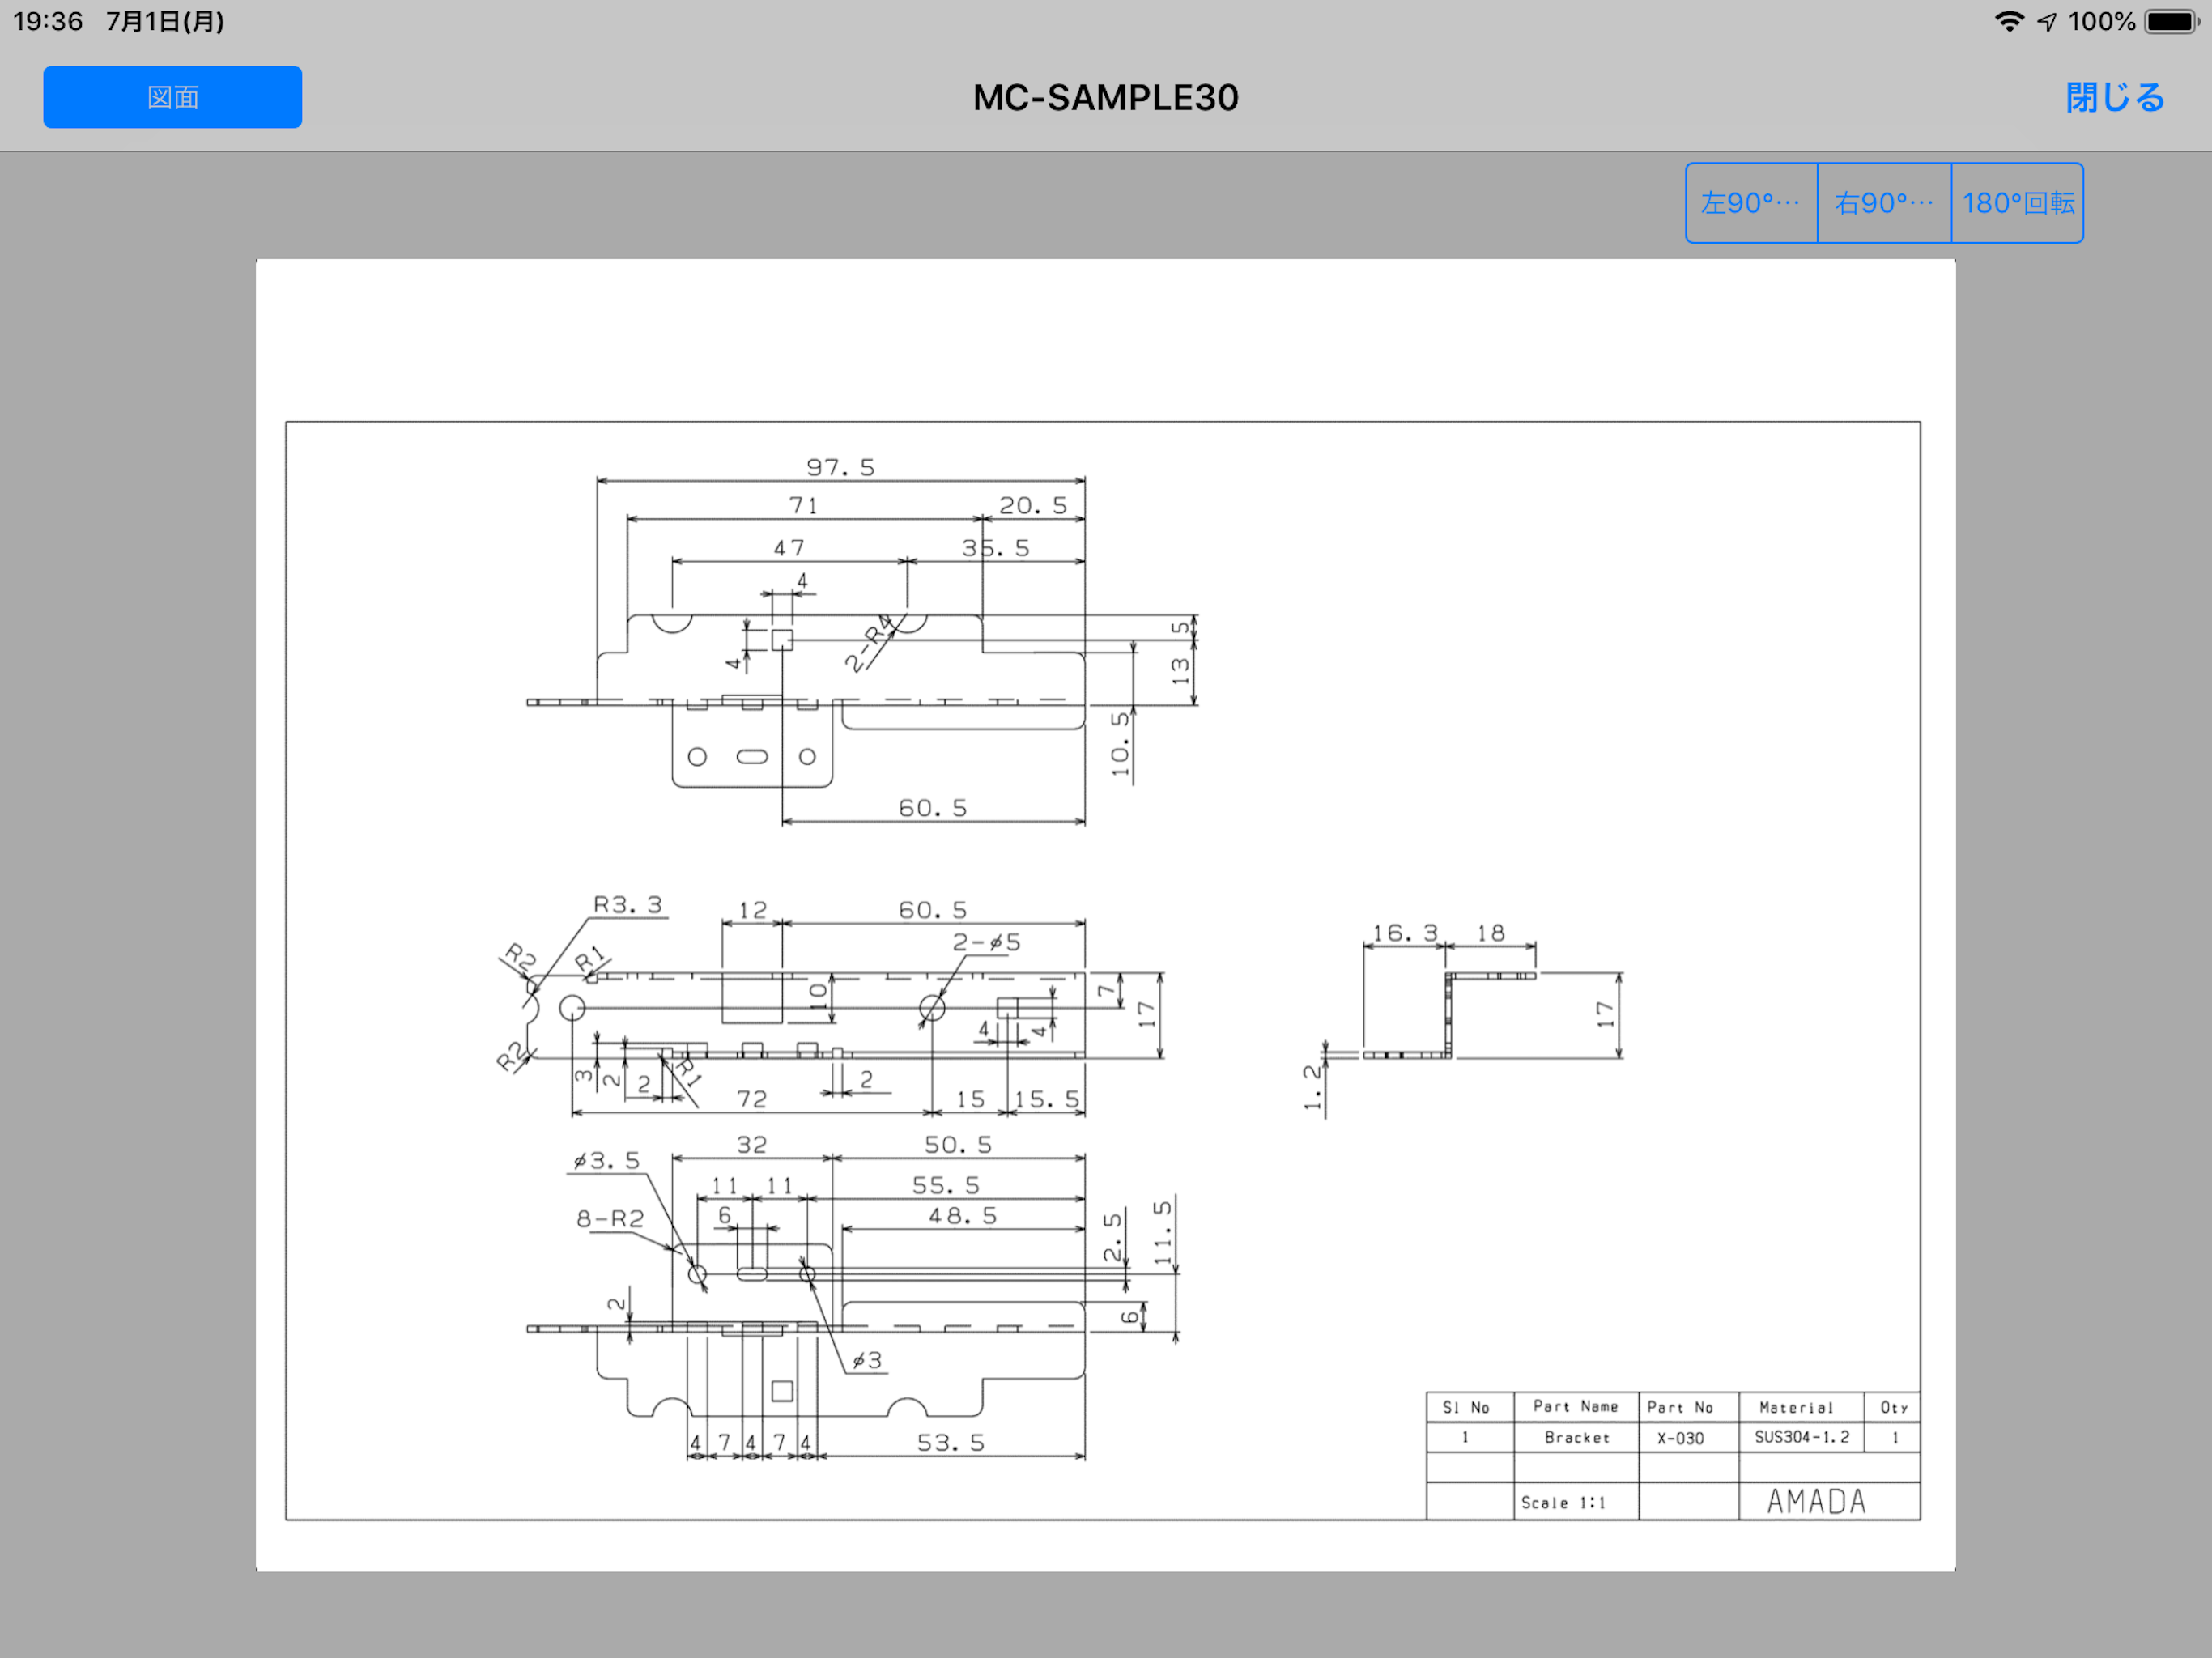
Task: Tap the 71 dimension label
Action: pos(803,505)
